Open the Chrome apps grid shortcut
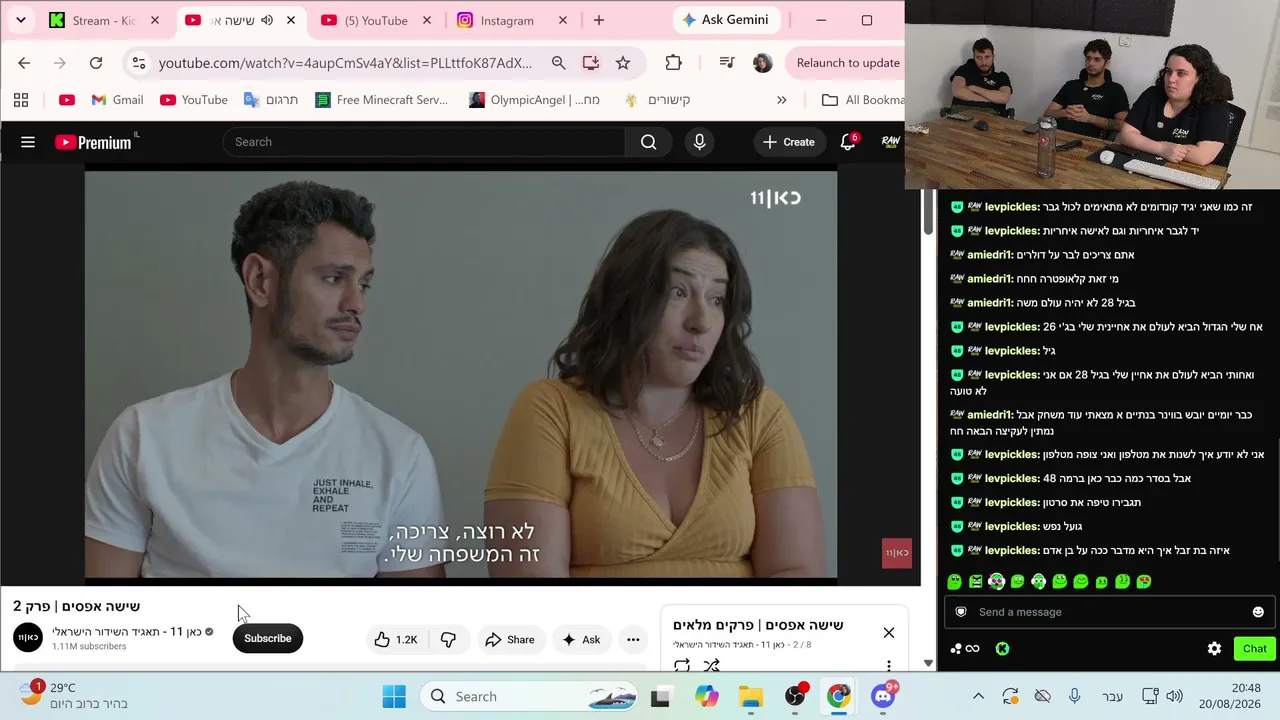1280x720 pixels. pos(21,100)
